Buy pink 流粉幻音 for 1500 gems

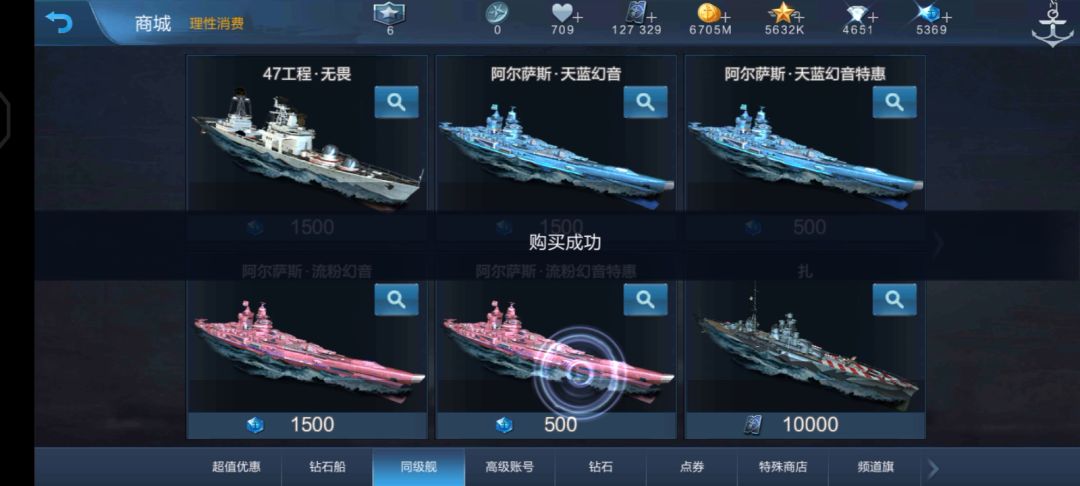click(307, 425)
